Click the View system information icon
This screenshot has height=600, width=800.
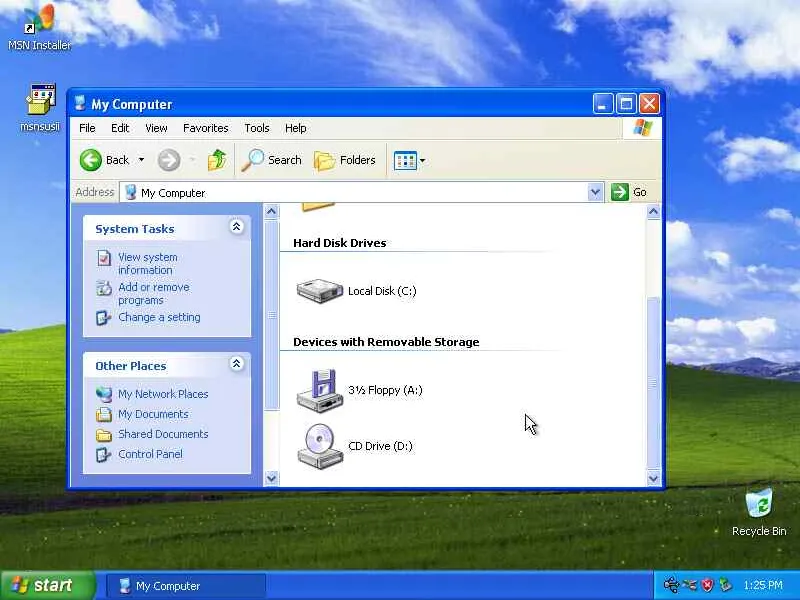pyautogui.click(x=104, y=258)
